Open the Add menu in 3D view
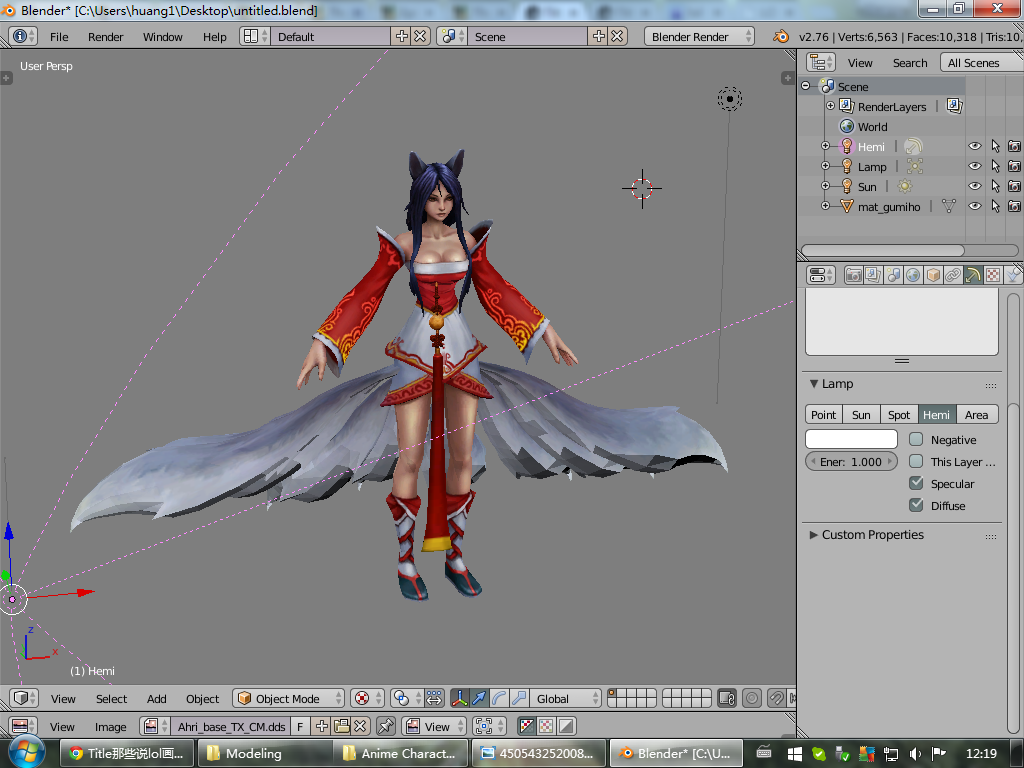The width and height of the screenshot is (1024, 768). click(157, 699)
